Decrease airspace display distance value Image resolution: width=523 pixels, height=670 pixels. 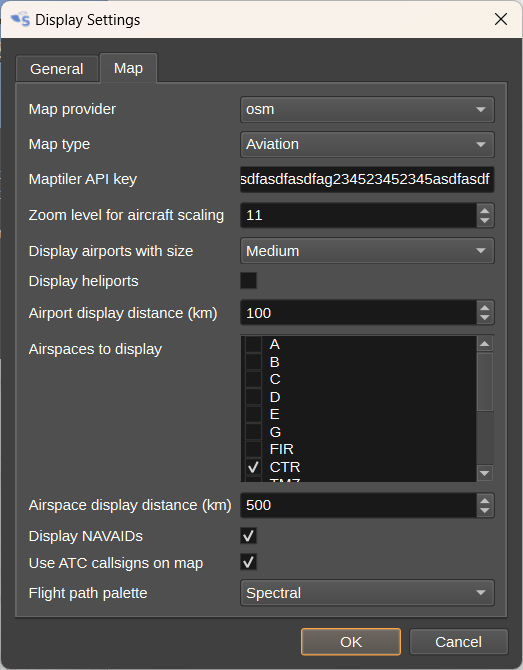coord(485,511)
